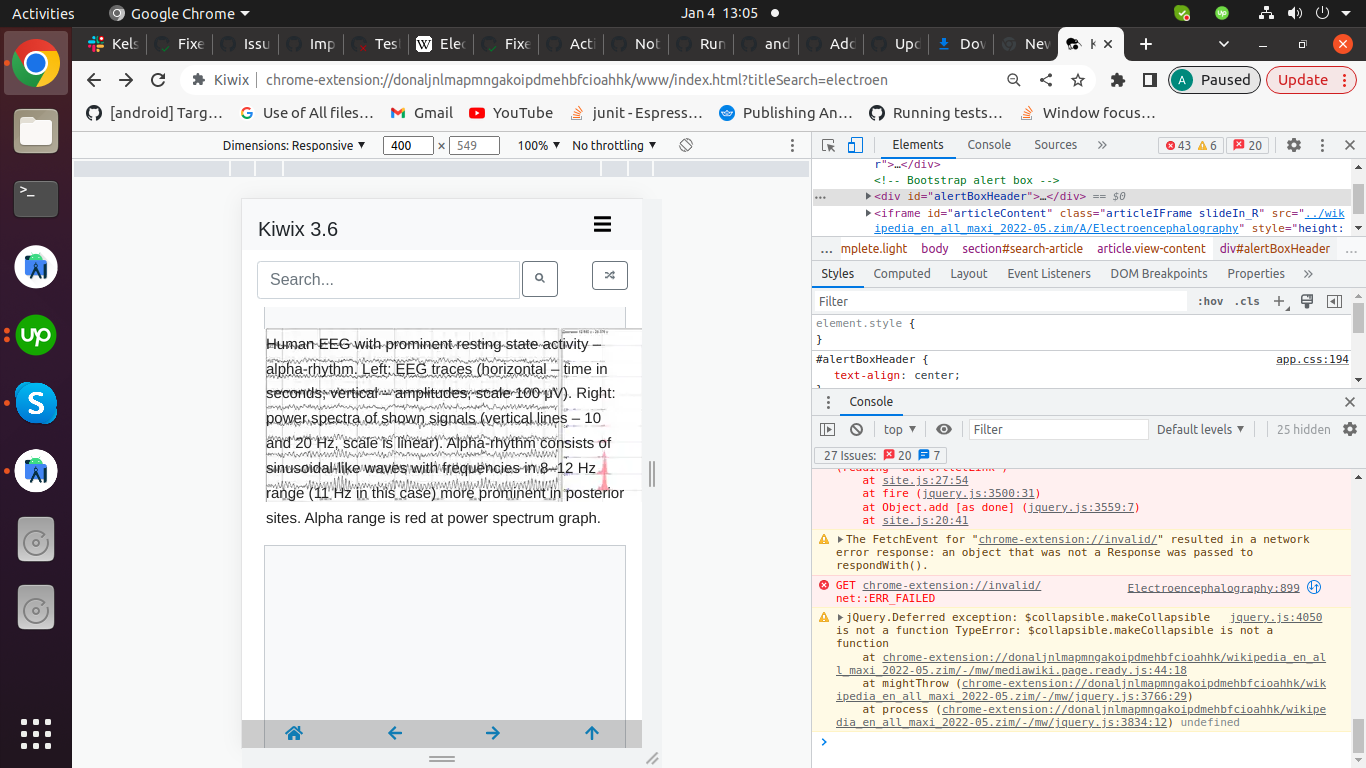The image size is (1366, 768).
Task: Disable network throttling via No throttling selector
Action: click(x=609, y=145)
